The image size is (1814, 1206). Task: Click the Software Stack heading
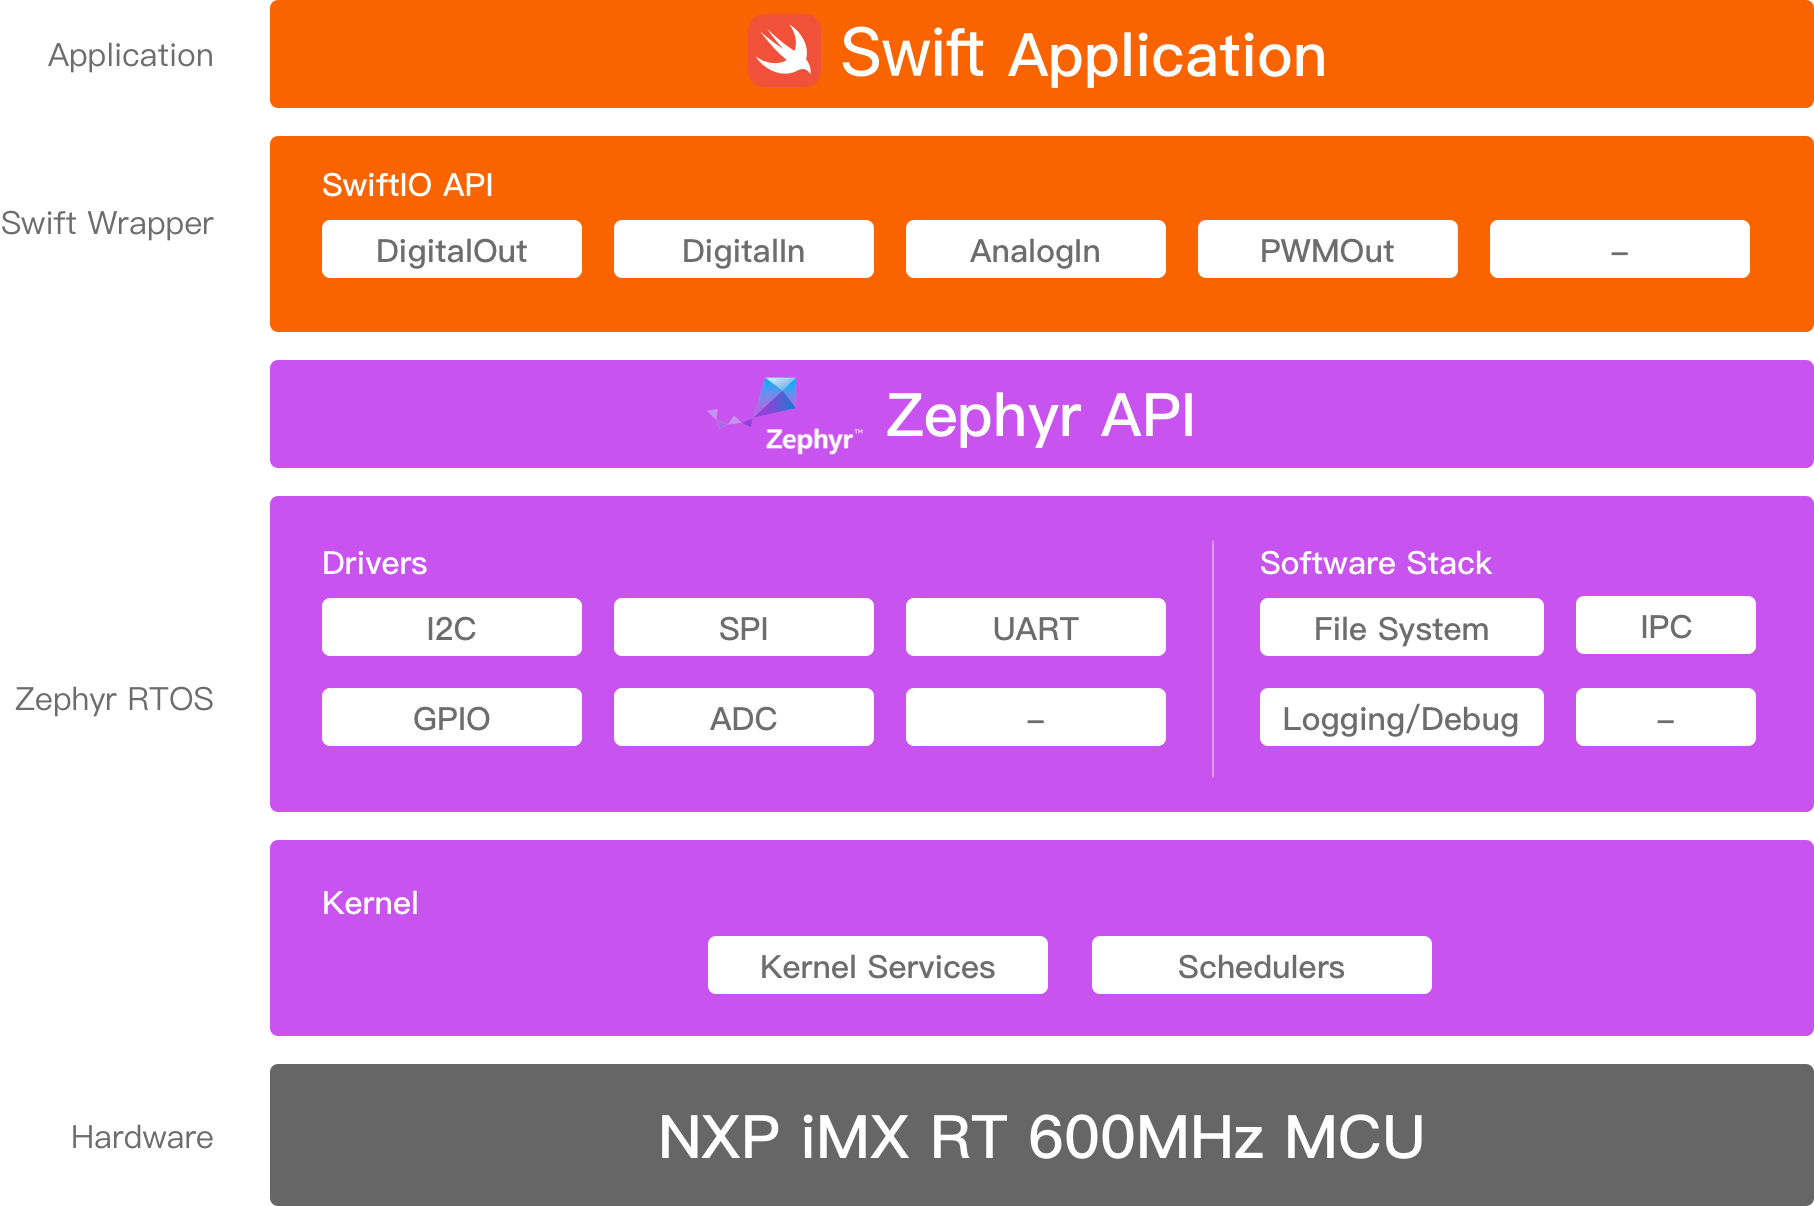point(1376,563)
